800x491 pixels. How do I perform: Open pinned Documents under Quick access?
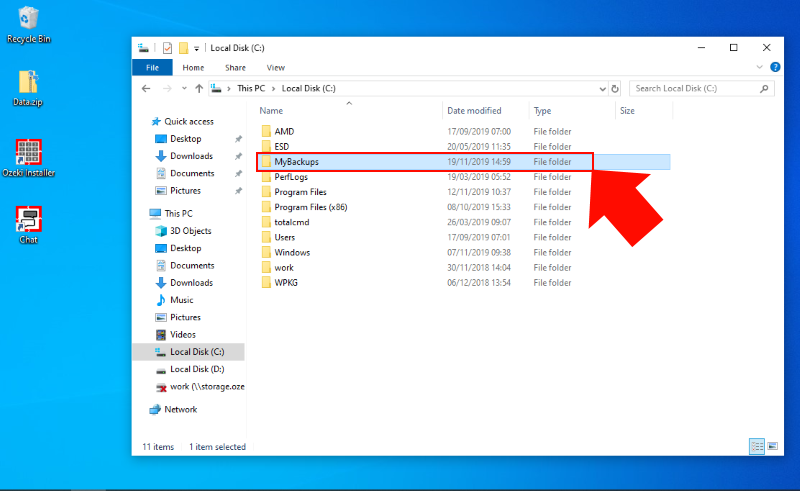[192, 174]
